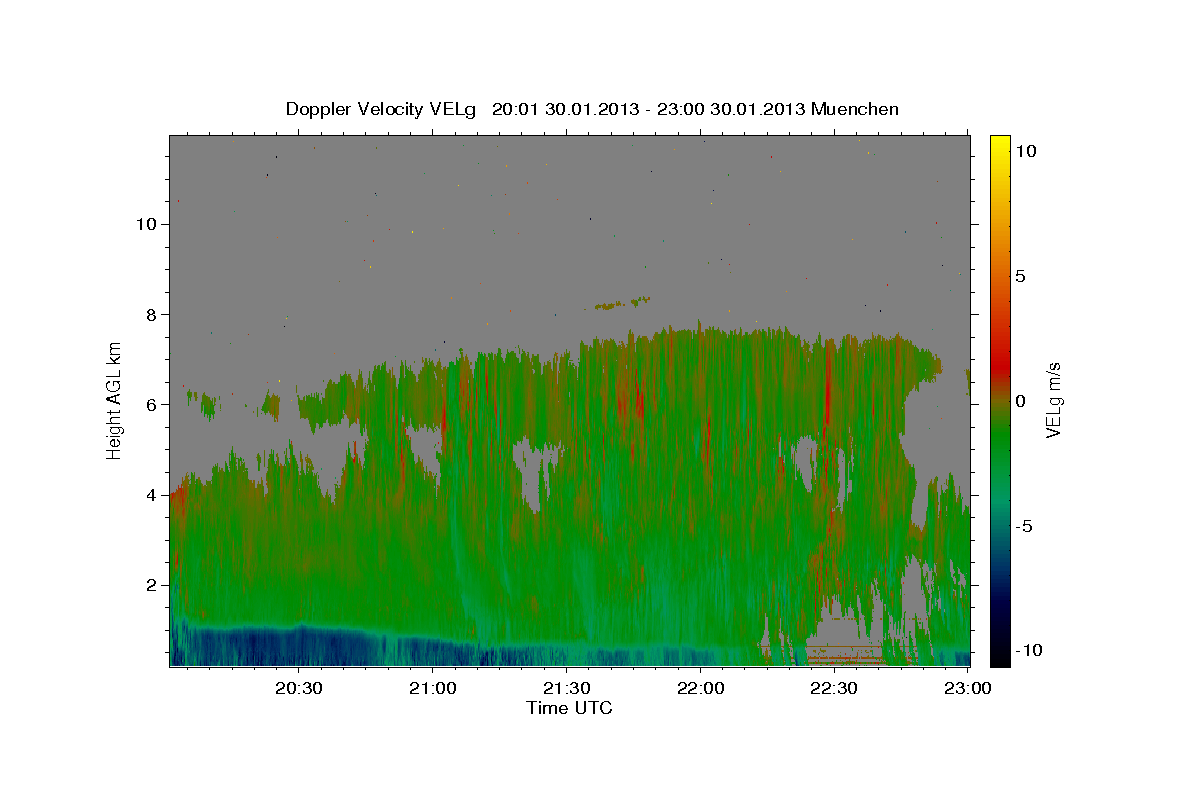The width and height of the screenshot is (1200, 800).
Task: Click the plot title 'Doppler Velocity VELg'
Action: coord(383,109)
